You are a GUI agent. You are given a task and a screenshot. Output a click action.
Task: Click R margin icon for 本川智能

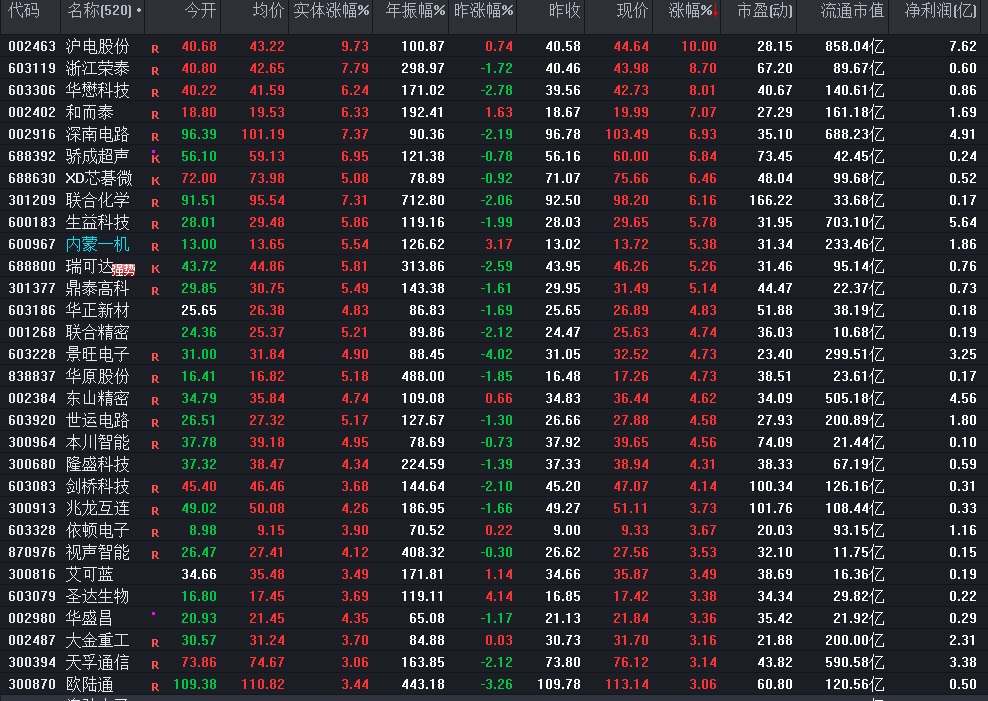(x=155, y=445)
